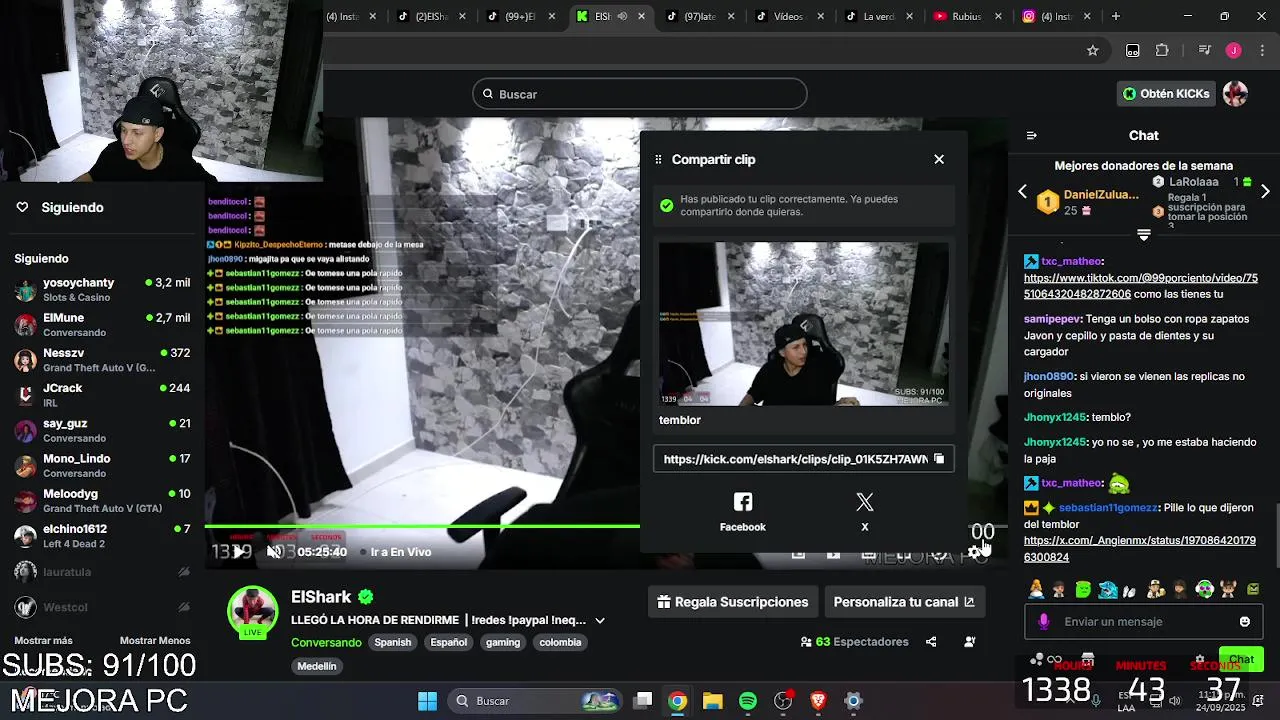Open browser extensions puzzle icon
Screen dimensions: 1280x720
pos(1162,50)
